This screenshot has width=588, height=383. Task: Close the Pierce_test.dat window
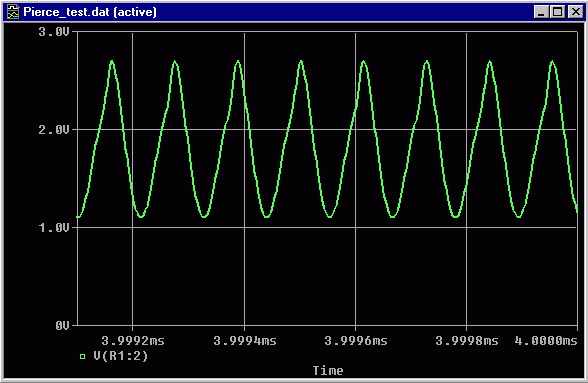[575, 12]
